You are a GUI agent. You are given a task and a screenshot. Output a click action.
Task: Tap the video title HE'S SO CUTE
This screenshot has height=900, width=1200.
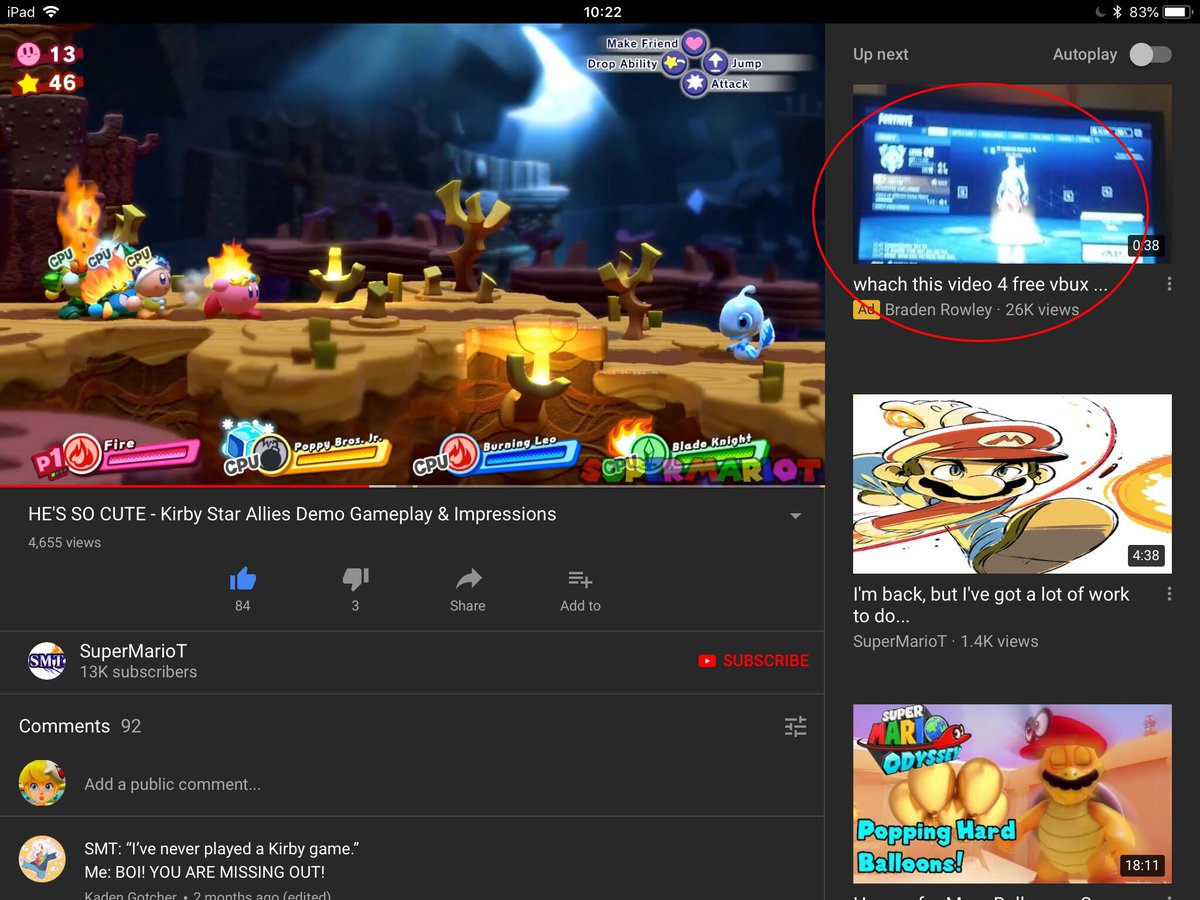tap(292, 515)
